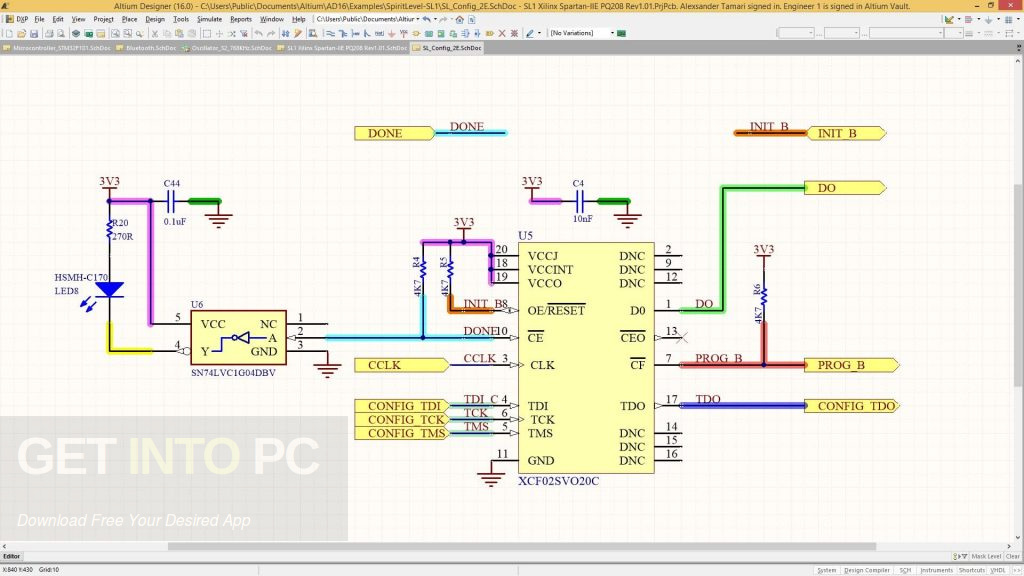
Task: Click the Open document folder icon
Action: tap(22, 33)
